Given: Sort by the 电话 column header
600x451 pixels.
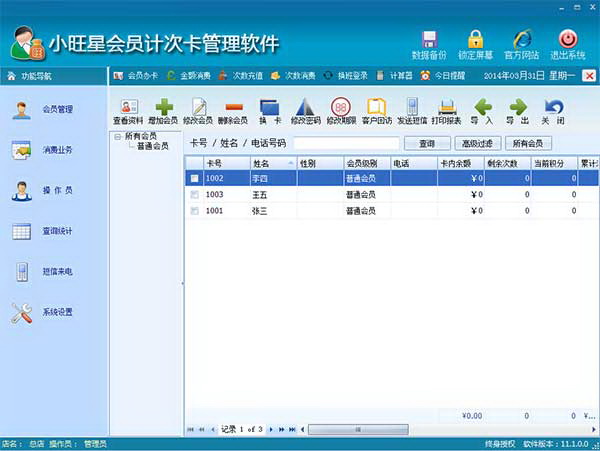Looking at the screenshot, I should (414, 164).
